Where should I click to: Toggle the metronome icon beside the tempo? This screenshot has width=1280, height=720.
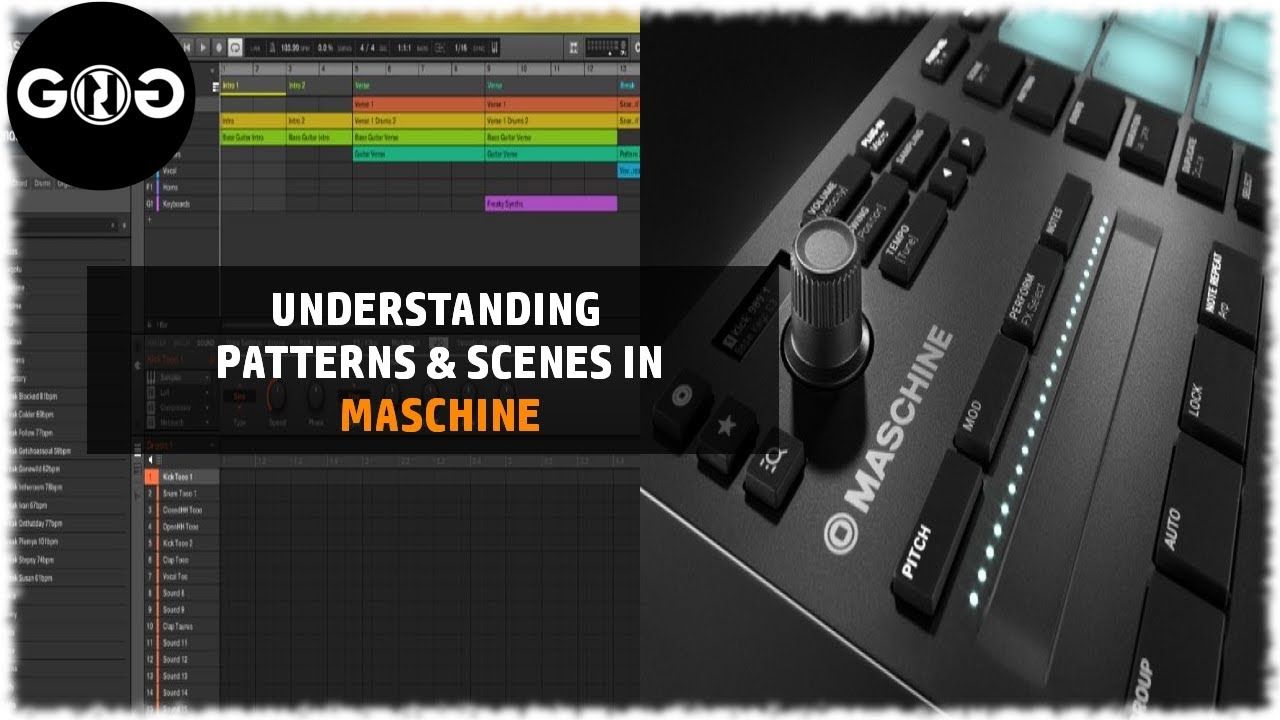(x=271, y=47)
